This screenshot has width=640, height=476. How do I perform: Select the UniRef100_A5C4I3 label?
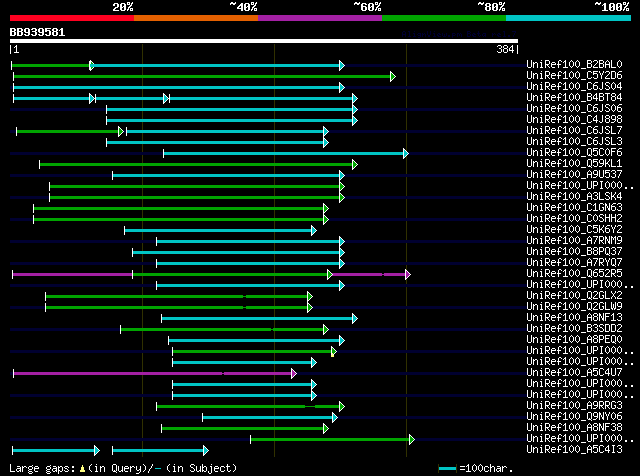574,450
